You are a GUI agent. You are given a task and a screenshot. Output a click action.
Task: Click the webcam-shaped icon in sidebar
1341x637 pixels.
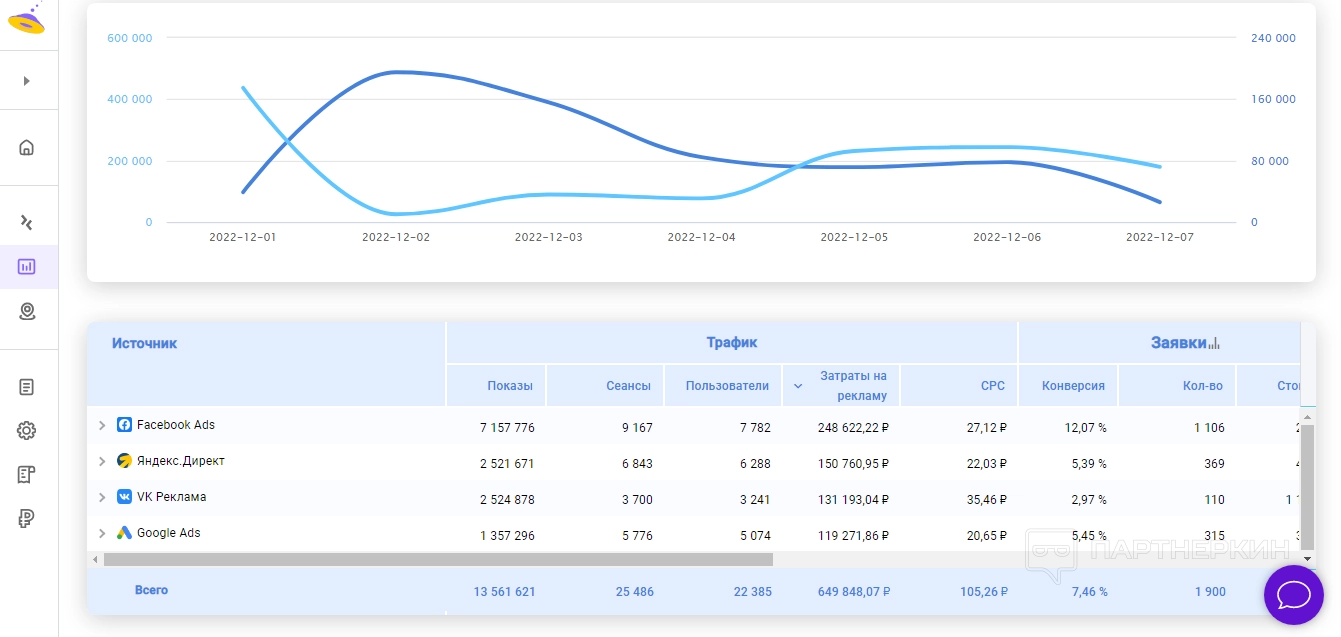(x=27, y=312)
